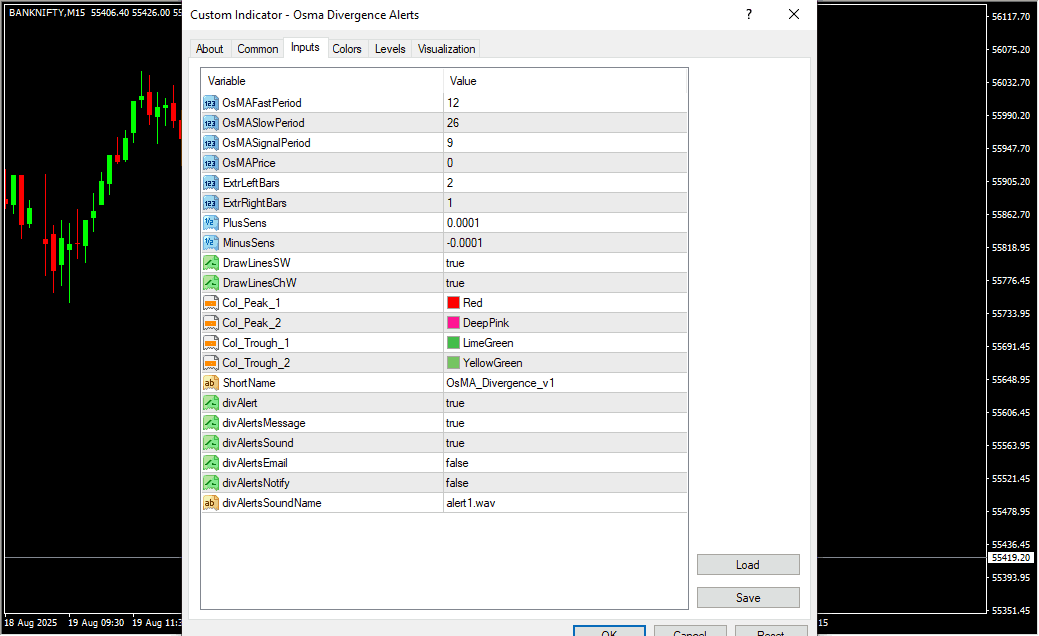This screenshot has width=1039, height=636.
Task: Click the PlusSens double type icon
Action: 210,223
